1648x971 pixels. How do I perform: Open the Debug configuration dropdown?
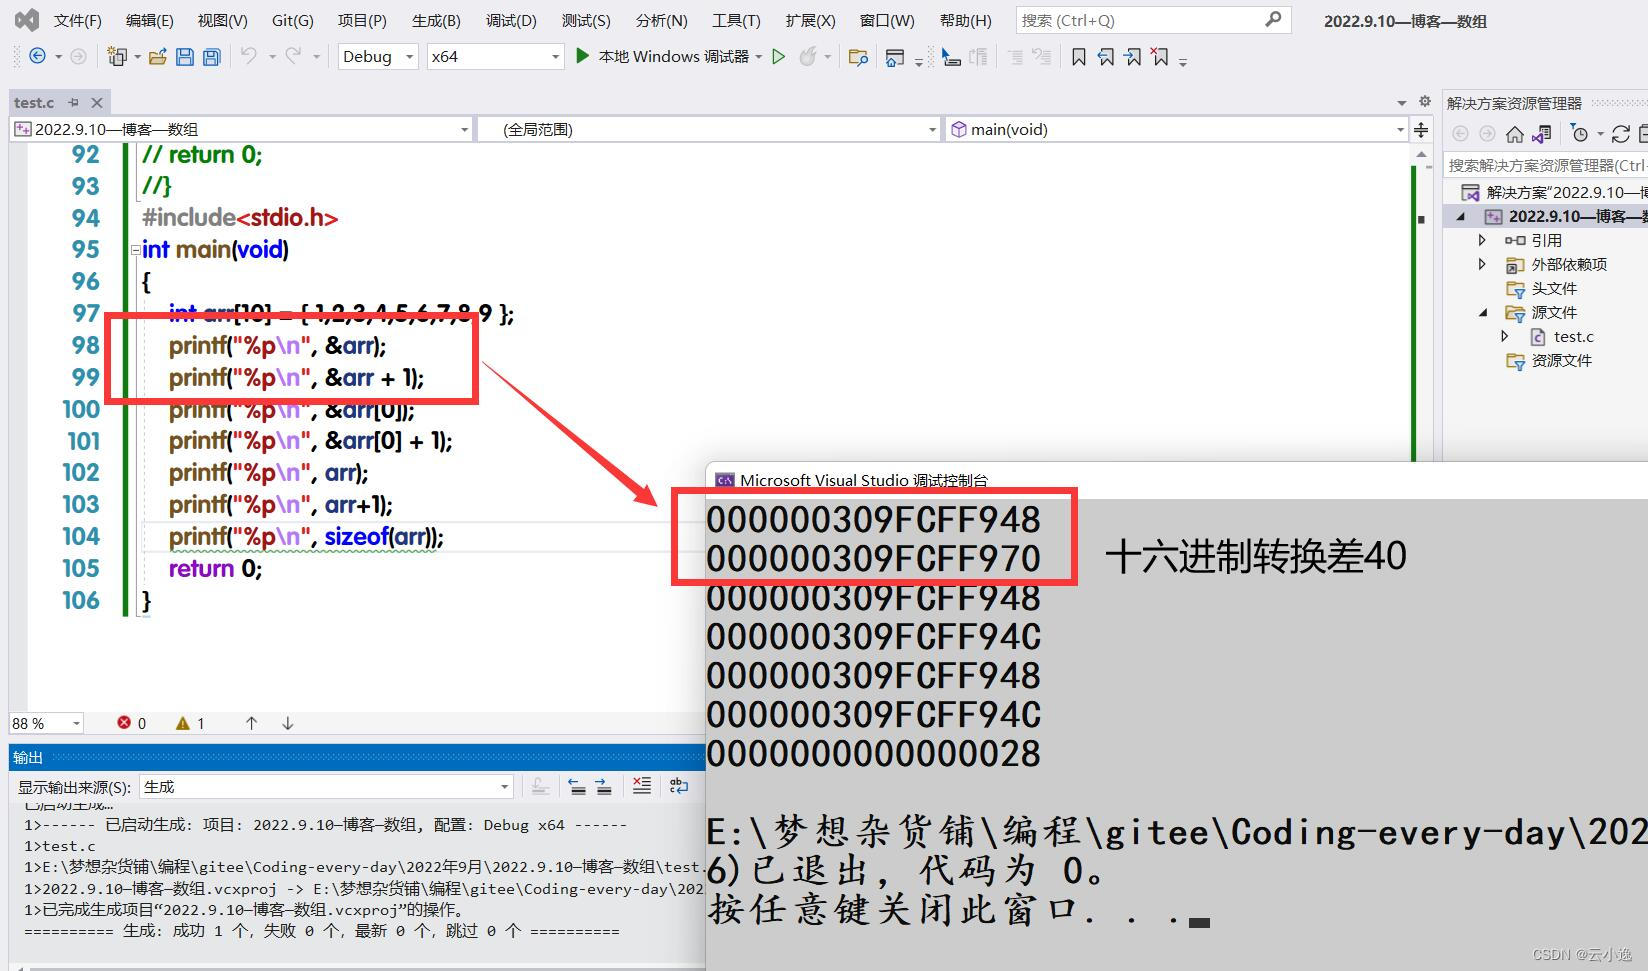pyautogui.click(x=378, y=57)
